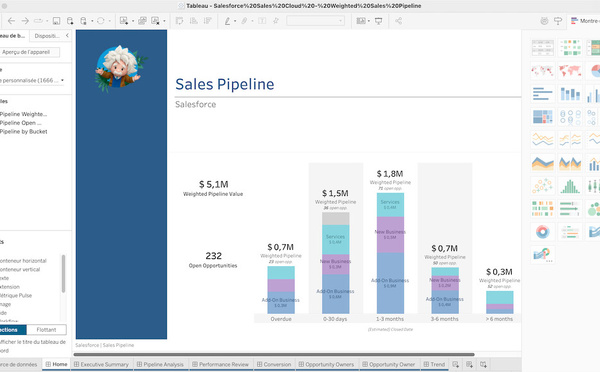Screen dimensions: 600x372
Task: Click the New dashboard icon in tab bar
Action: [x=469, y=364]
